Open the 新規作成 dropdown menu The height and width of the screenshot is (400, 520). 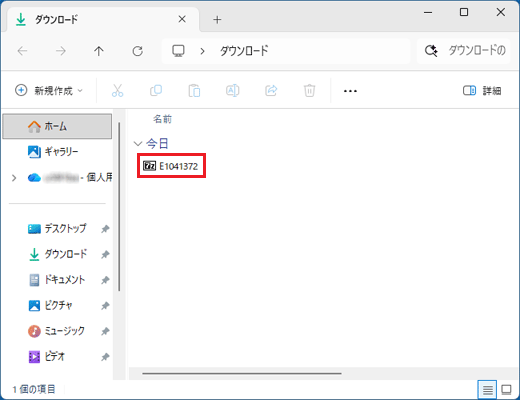click(49, 90)
